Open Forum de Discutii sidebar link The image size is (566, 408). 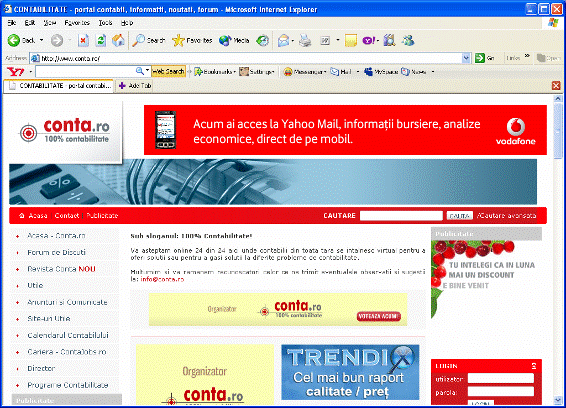point(56,252)
